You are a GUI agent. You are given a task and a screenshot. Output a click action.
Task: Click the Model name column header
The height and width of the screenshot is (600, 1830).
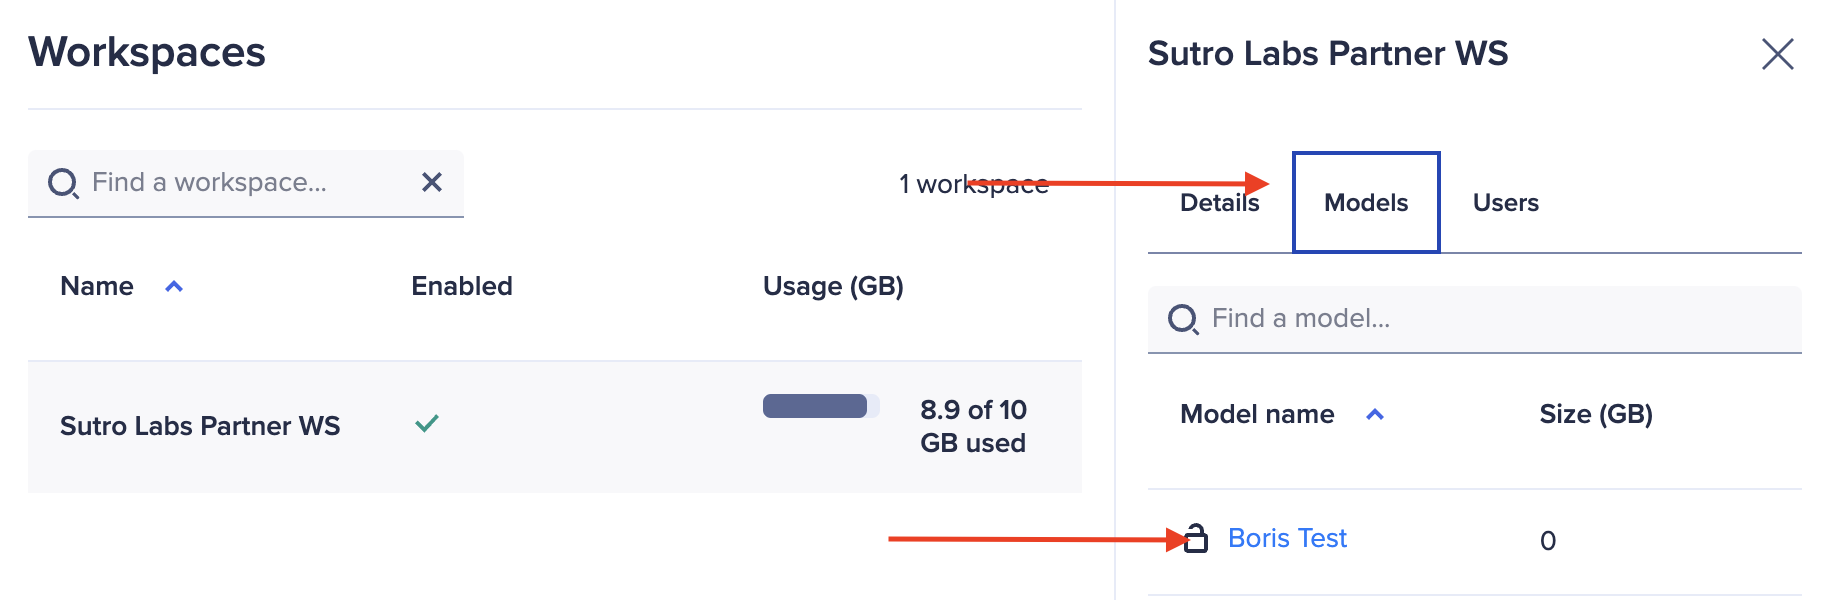tap(1257, 414)
